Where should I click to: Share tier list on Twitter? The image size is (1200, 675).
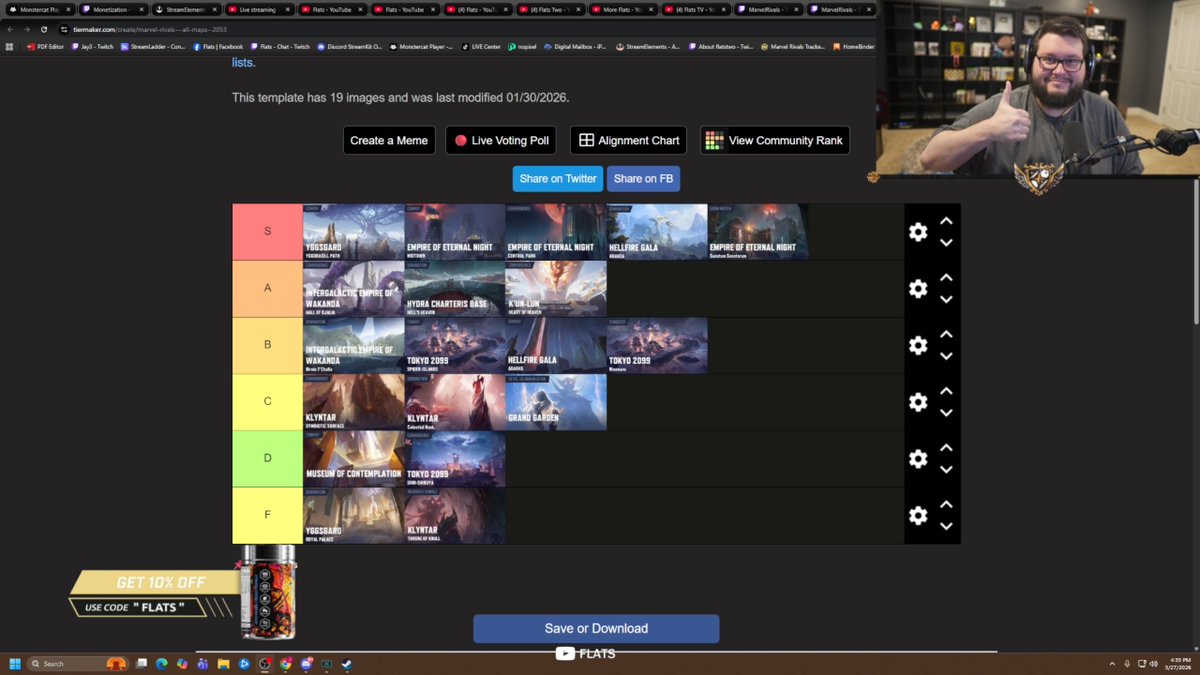558,178
